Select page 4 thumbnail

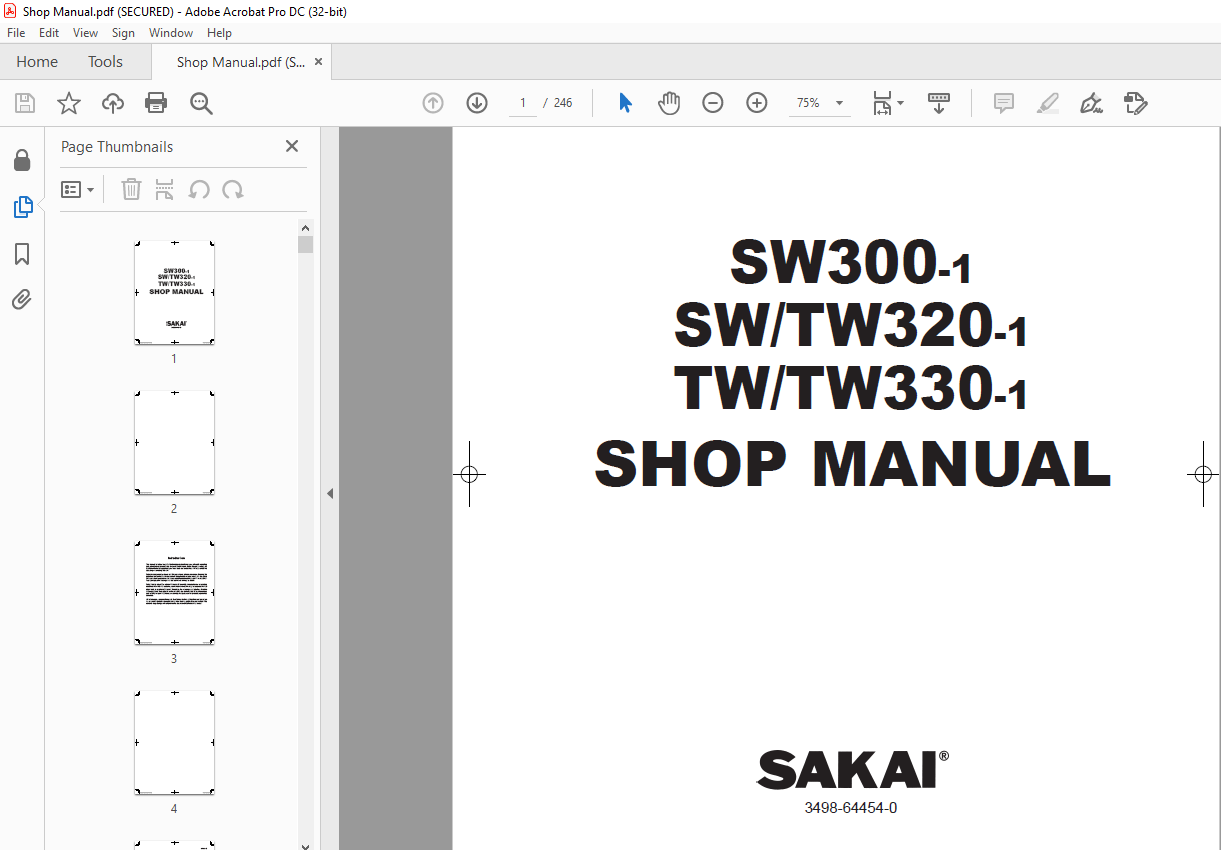click(174, 743)
